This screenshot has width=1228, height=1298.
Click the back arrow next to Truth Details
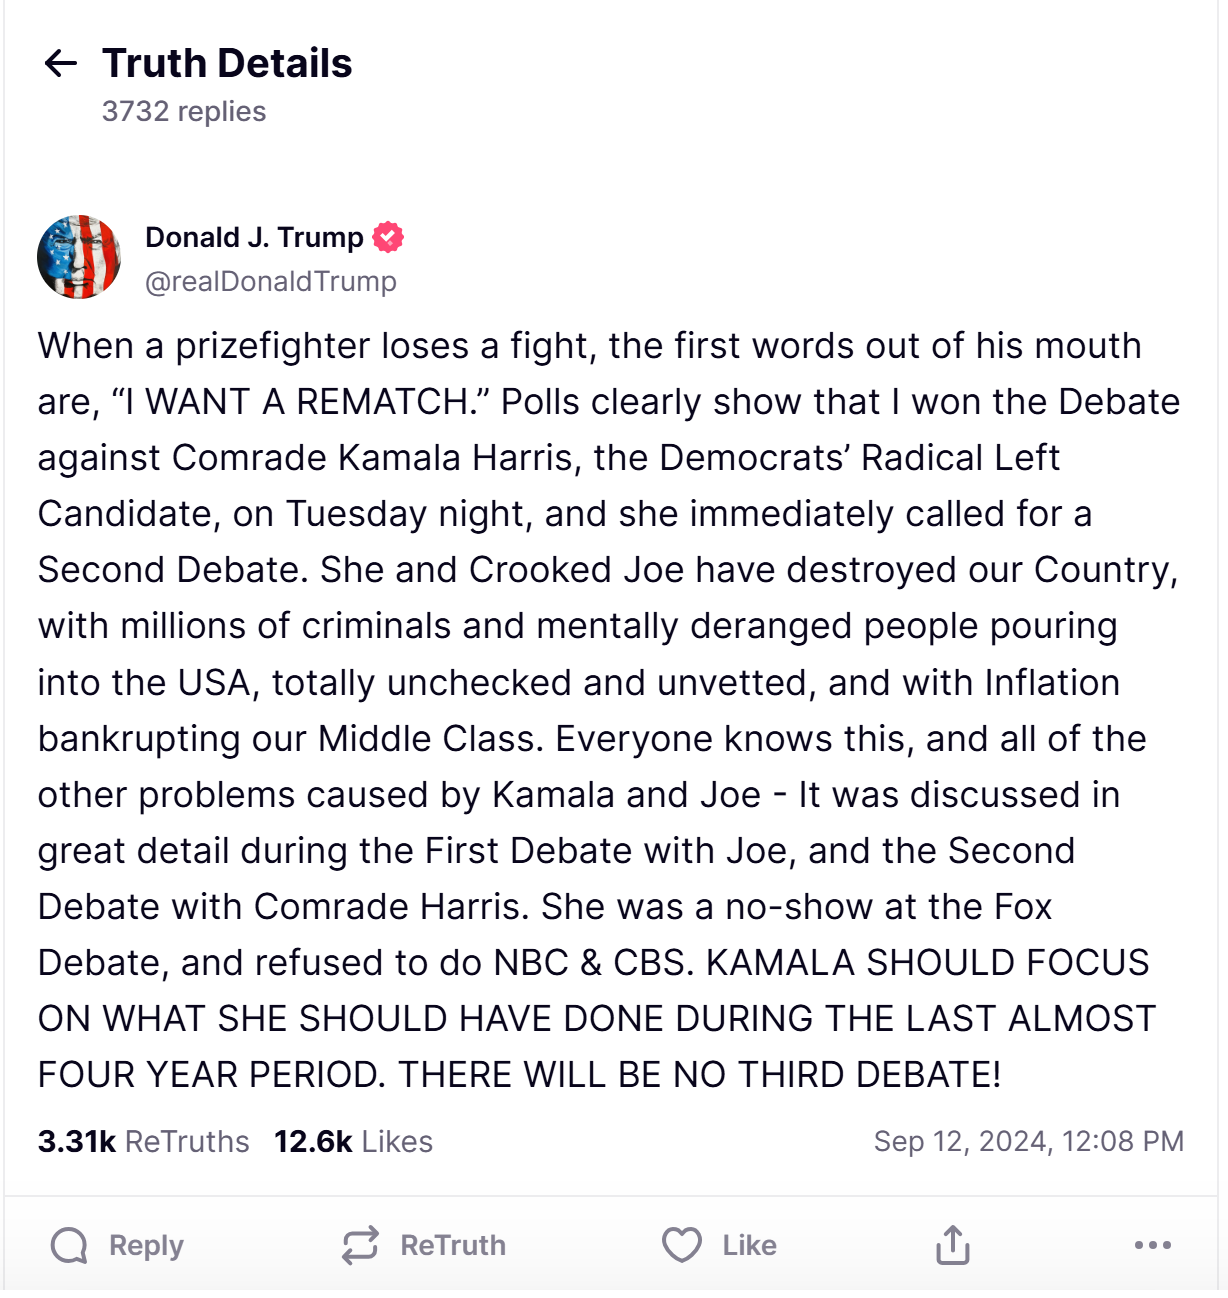61,63
